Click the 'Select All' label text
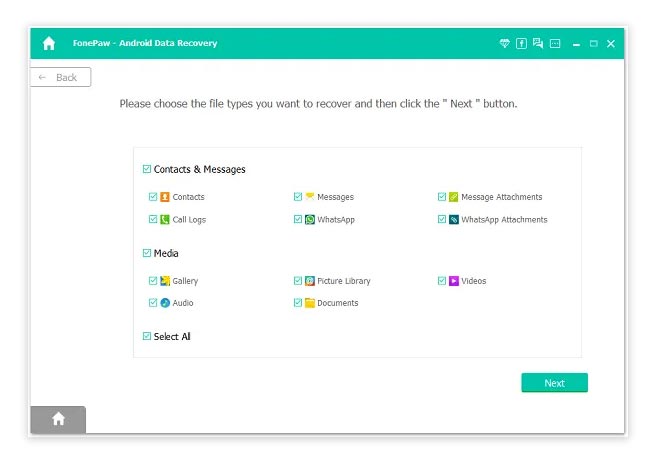This screenshot has width=648, height=453. tap(172, 336)
